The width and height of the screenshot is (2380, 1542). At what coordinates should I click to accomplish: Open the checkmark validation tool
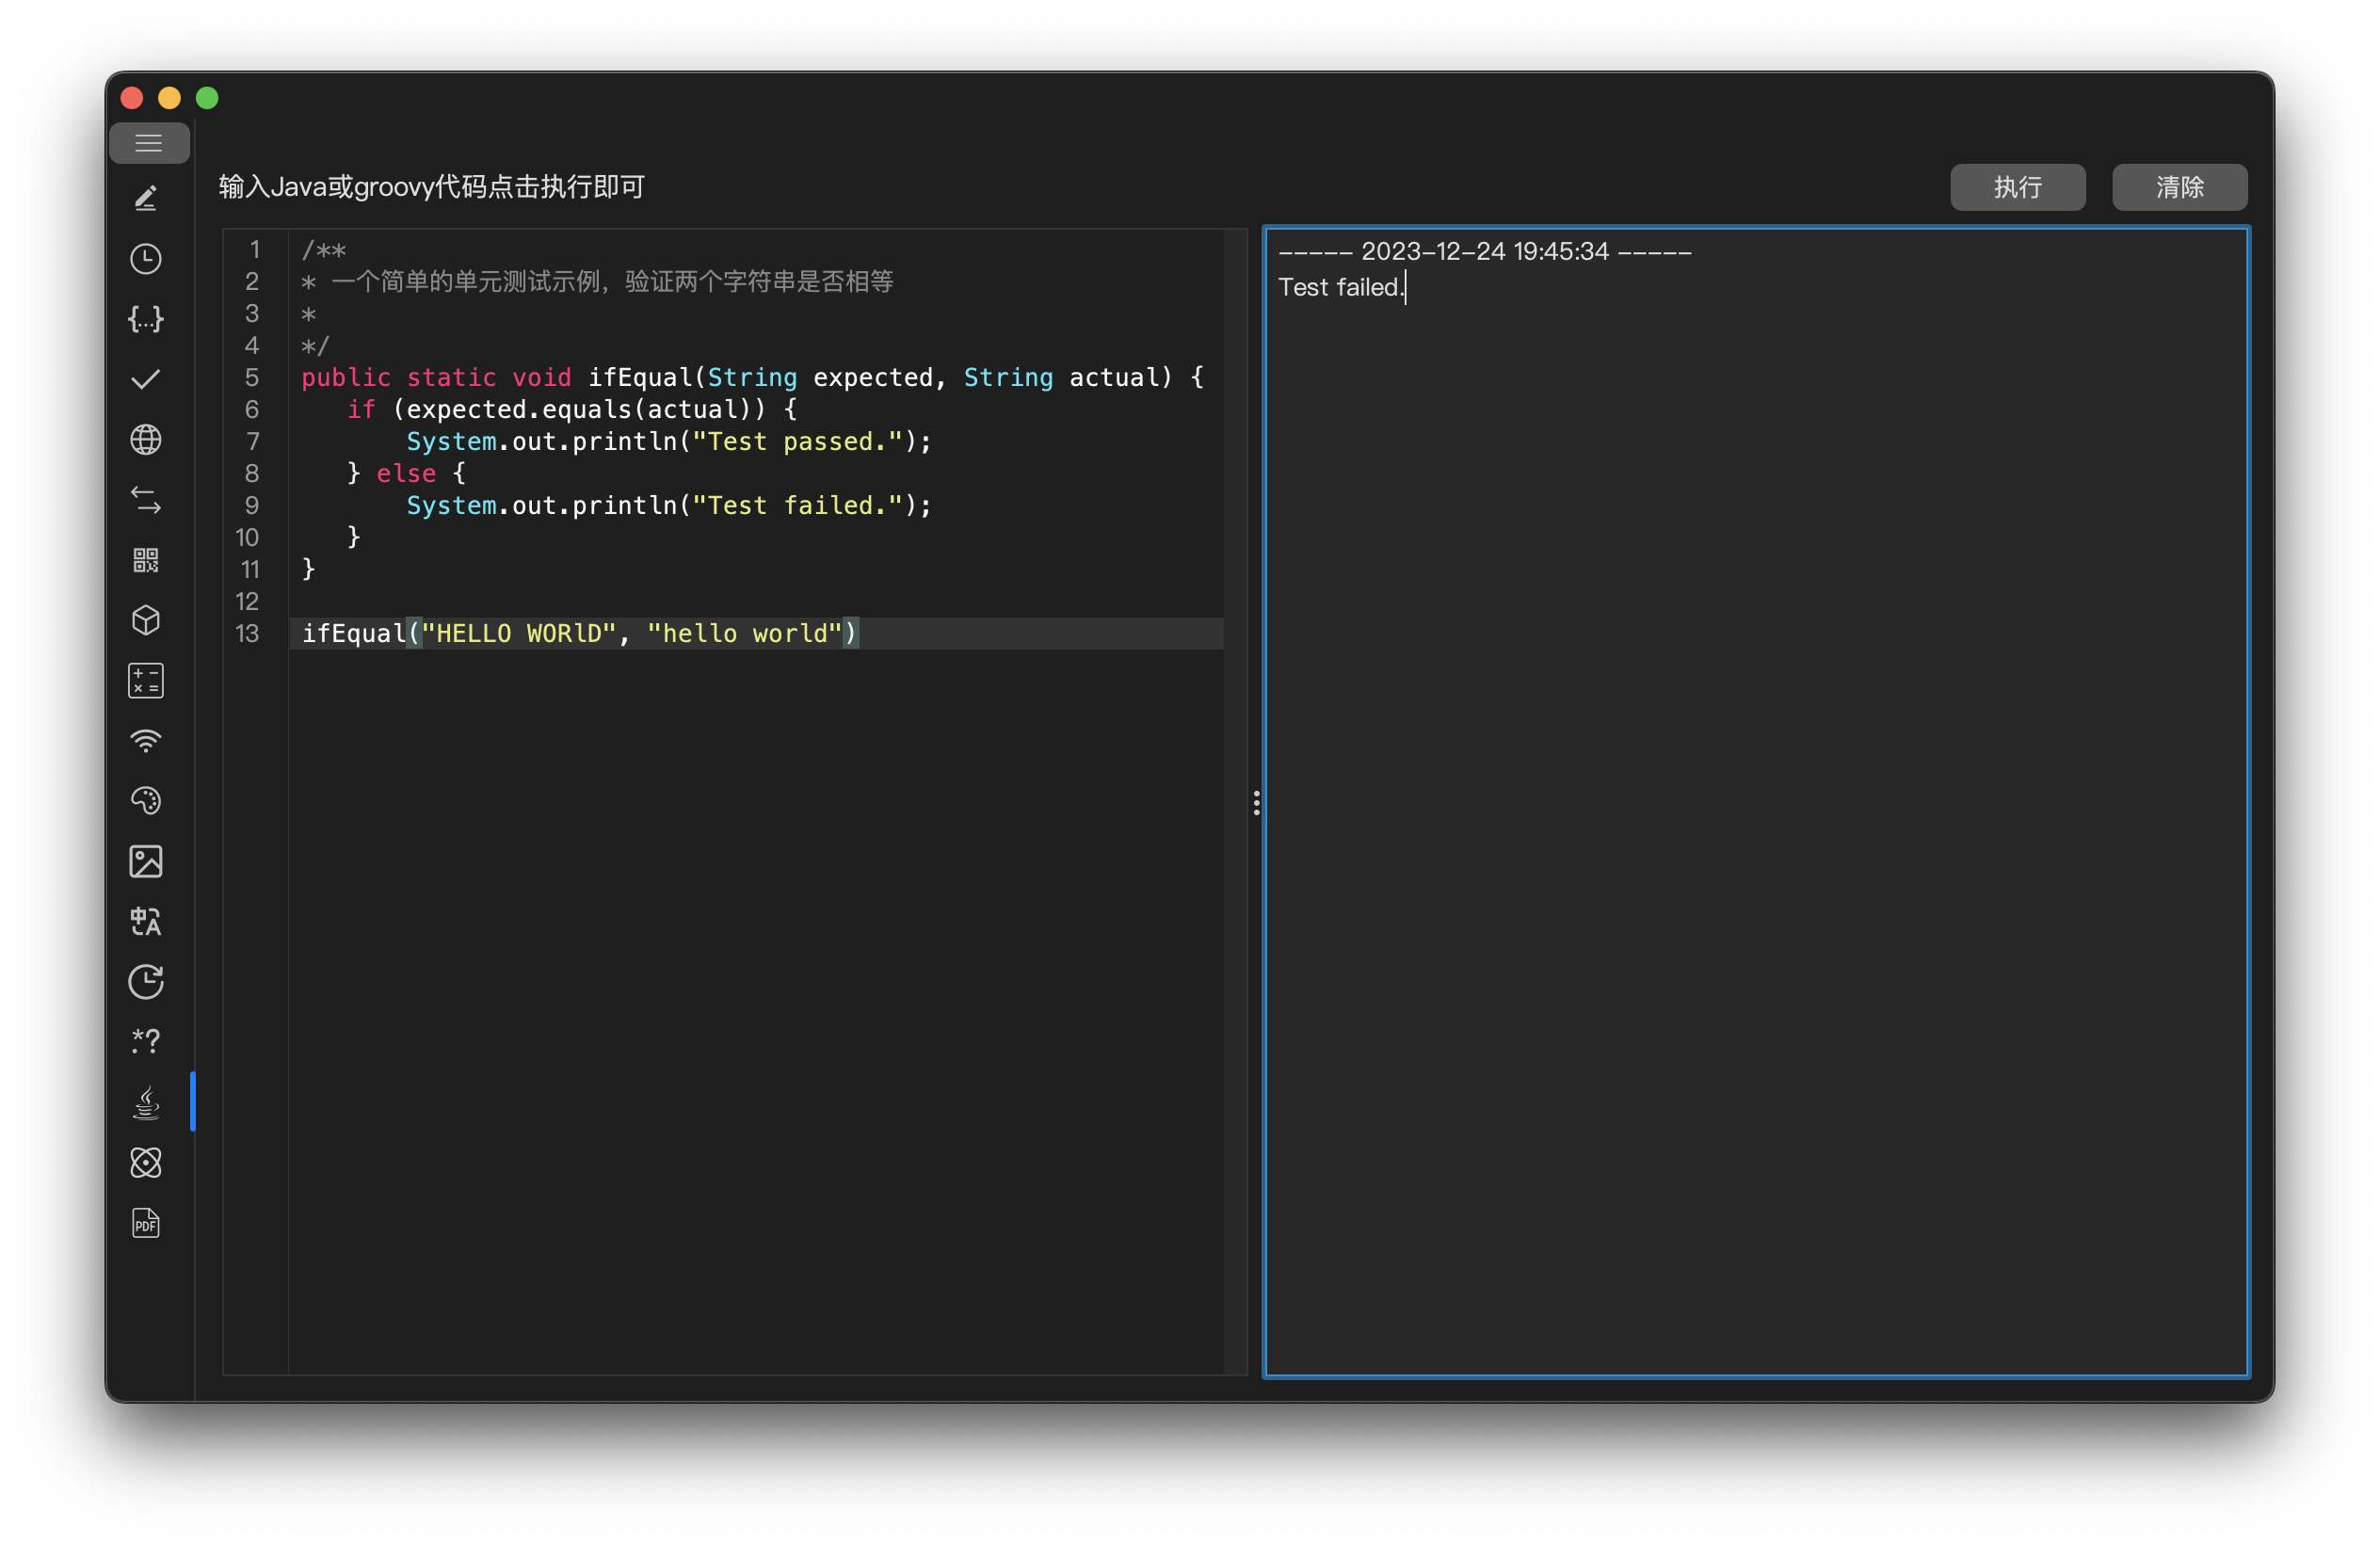coord(146,379)
